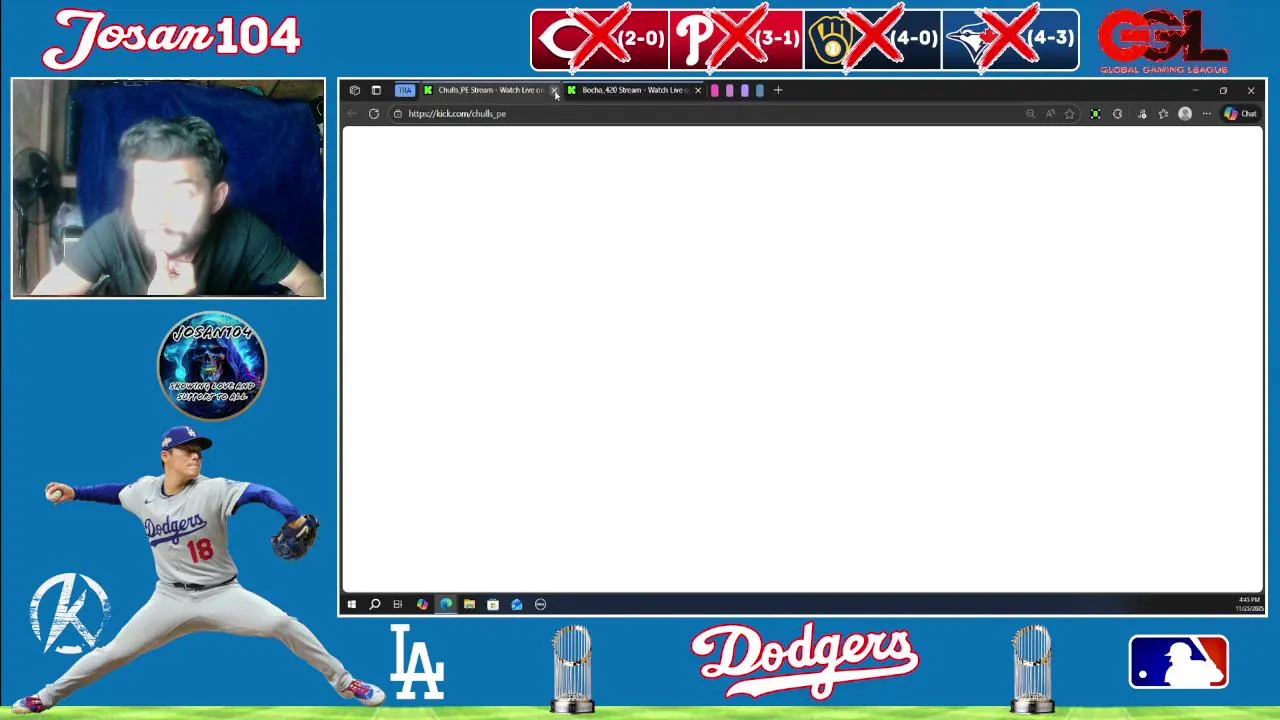Open Edge Settings and more menu
This screenshot has height=720, width=1280.
(1207, 114)
